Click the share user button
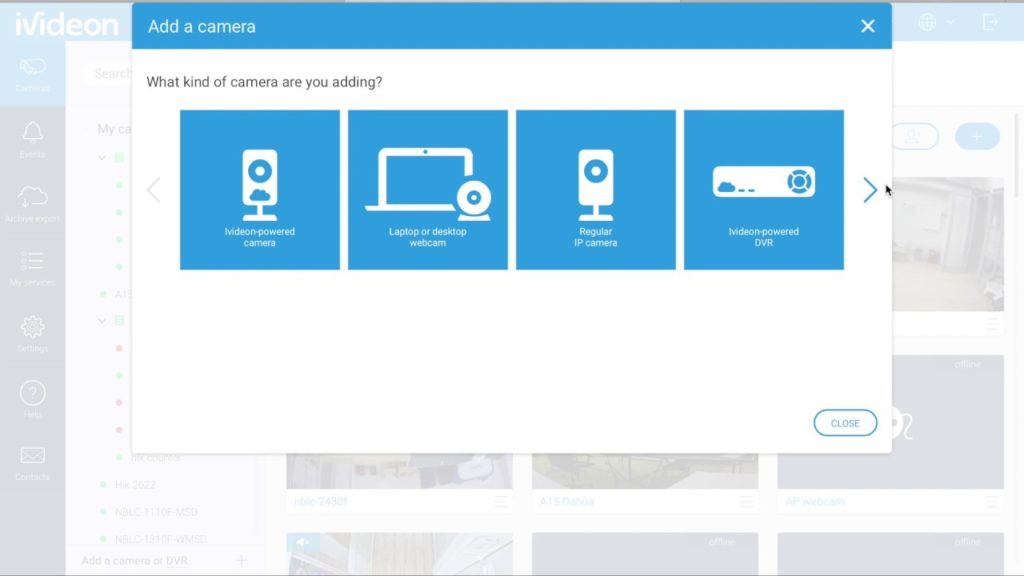Viewport: 1024px width, 576px height. coord(914,136)
